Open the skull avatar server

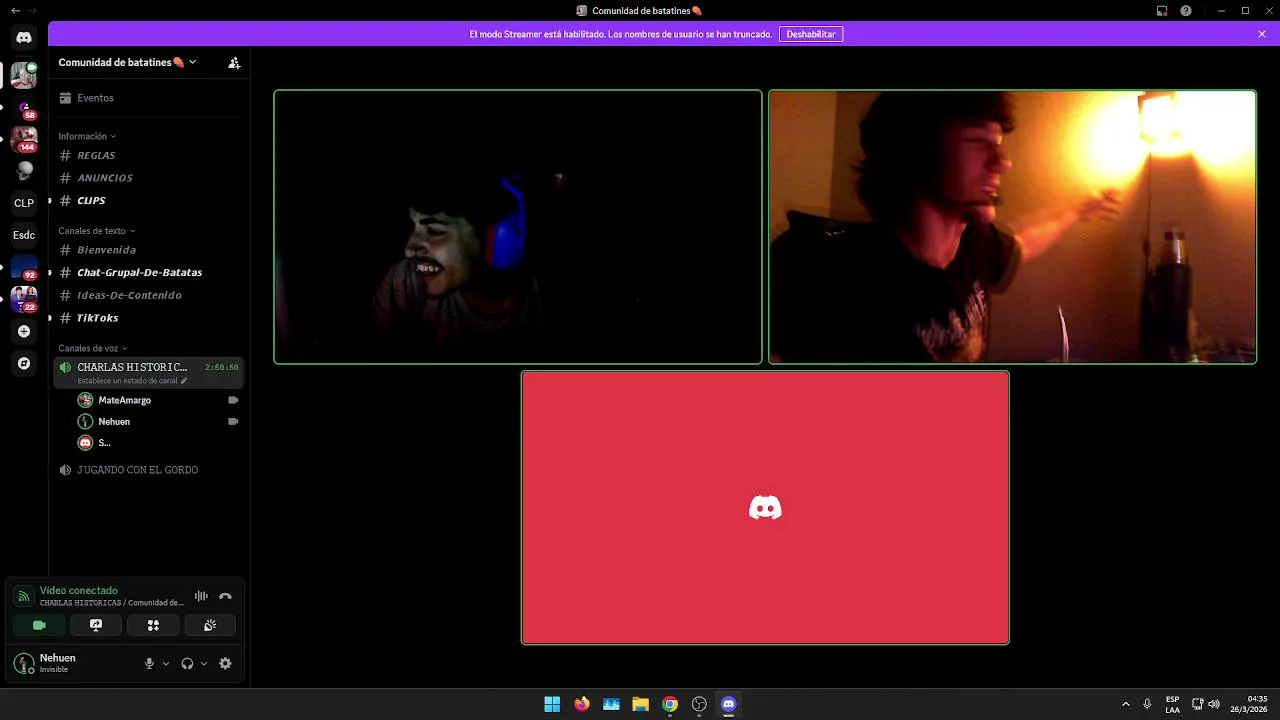coord(24,171)
